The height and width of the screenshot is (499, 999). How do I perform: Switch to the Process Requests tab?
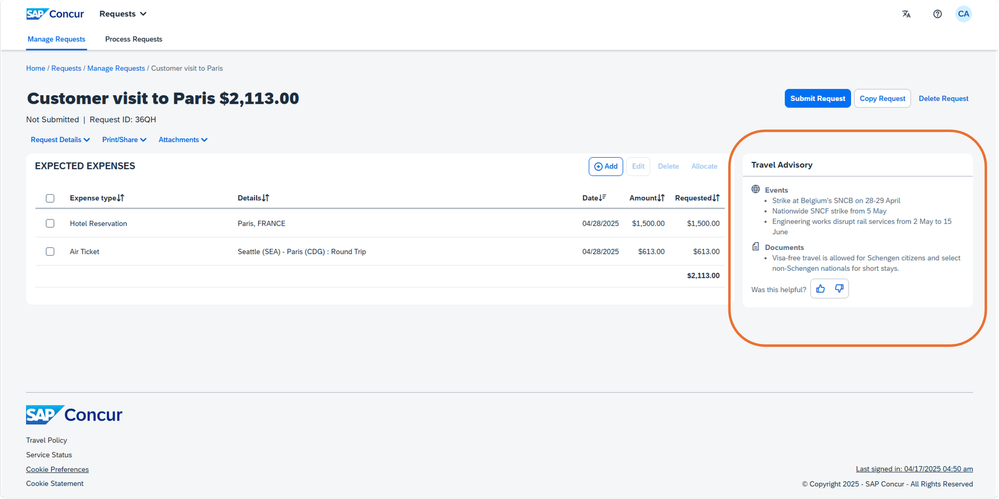pyautogui.click(x=134, y=40)
